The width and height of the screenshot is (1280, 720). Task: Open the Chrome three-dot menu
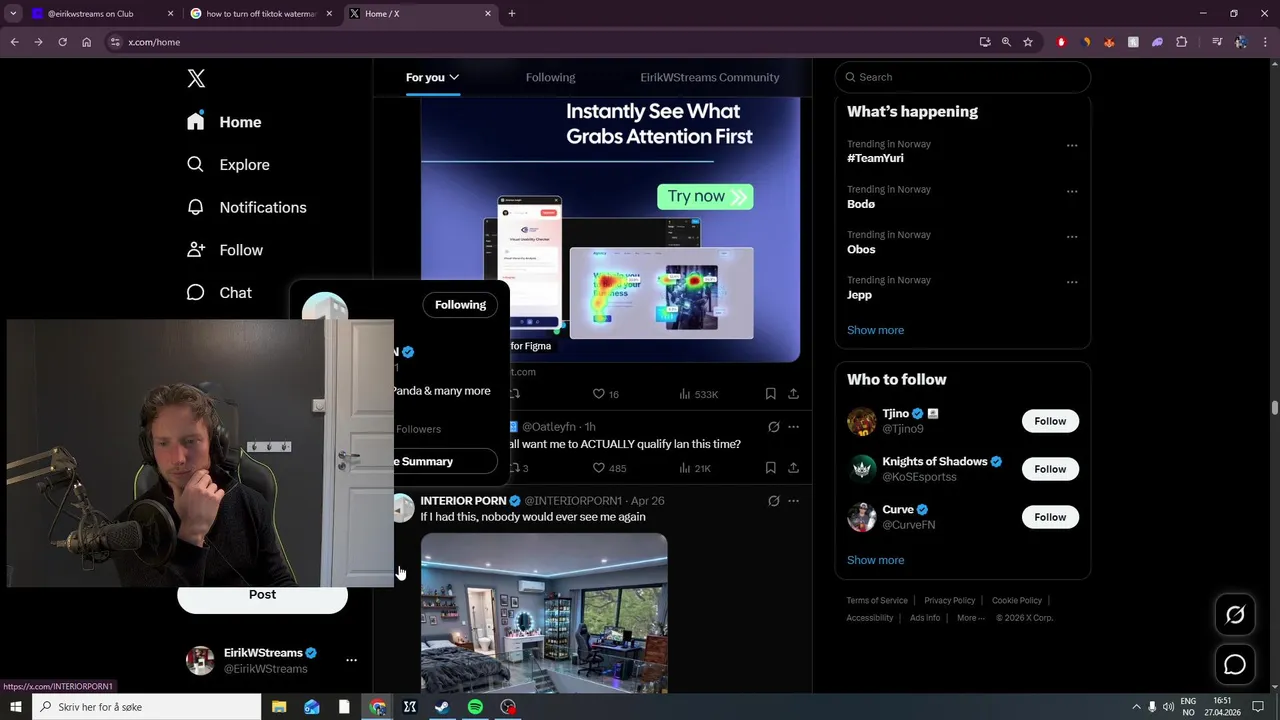click(x=1264, y=42)
